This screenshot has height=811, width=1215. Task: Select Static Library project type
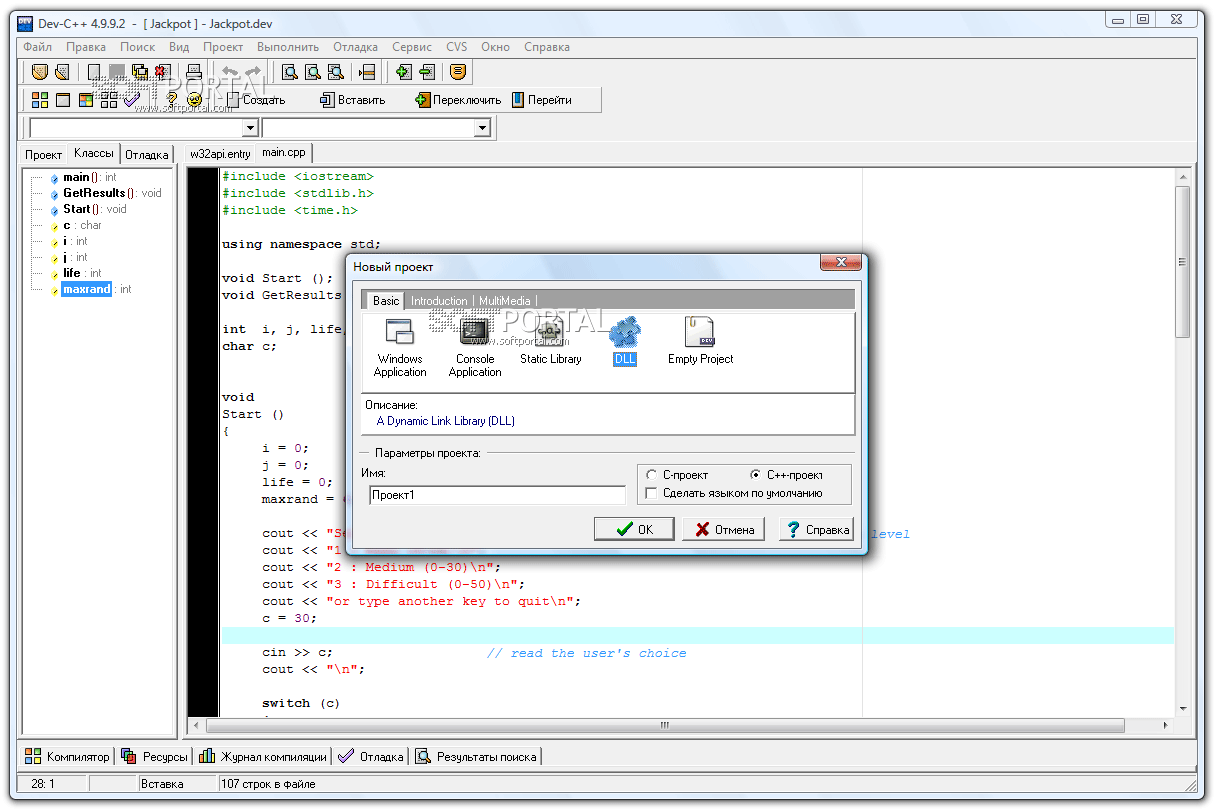pyautogui.click(x=550, y=342)
